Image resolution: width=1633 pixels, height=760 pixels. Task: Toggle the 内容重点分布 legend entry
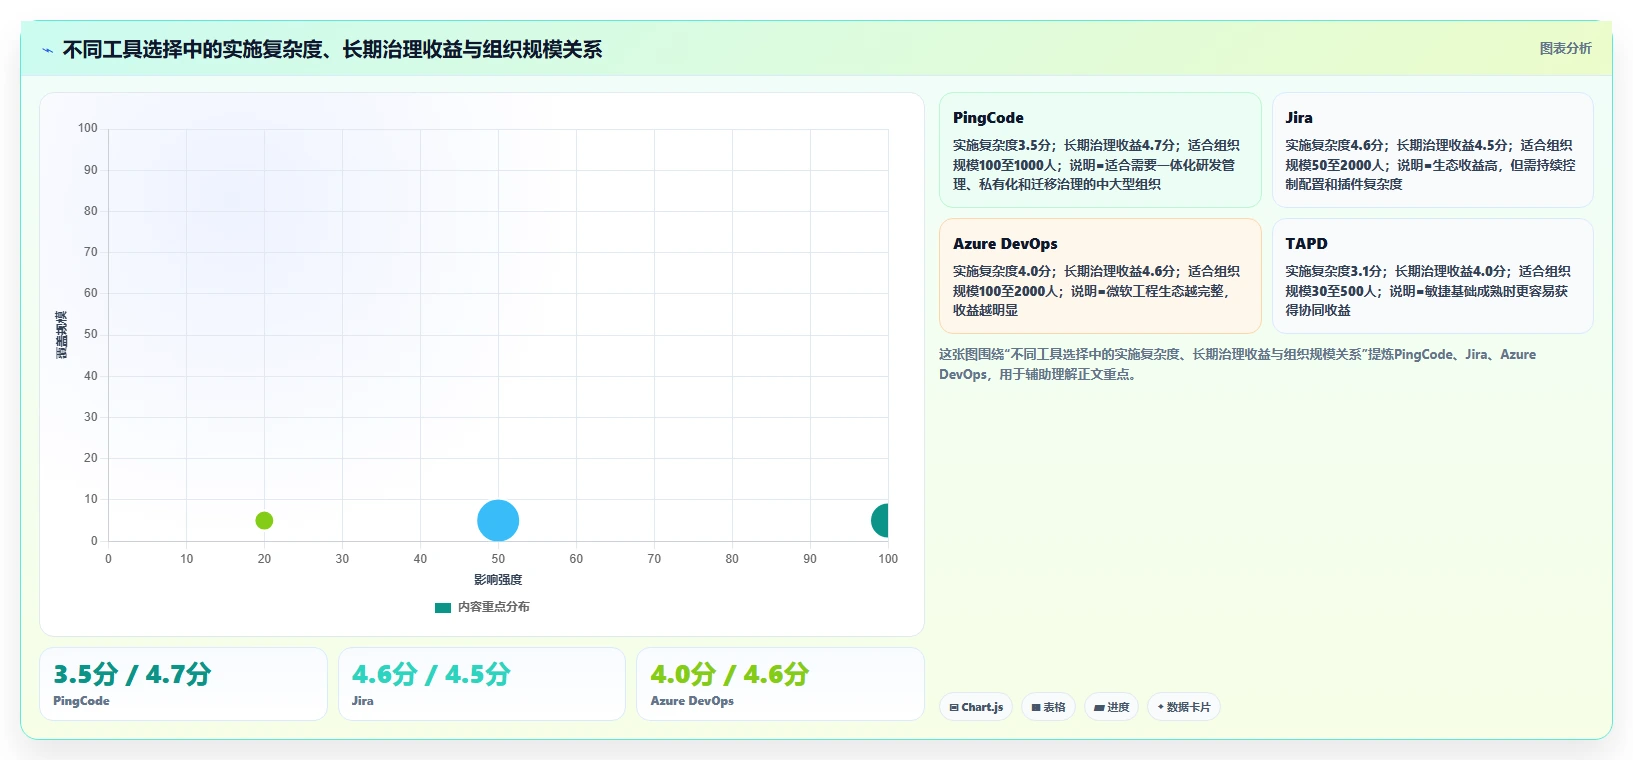(x=482, y=607)
